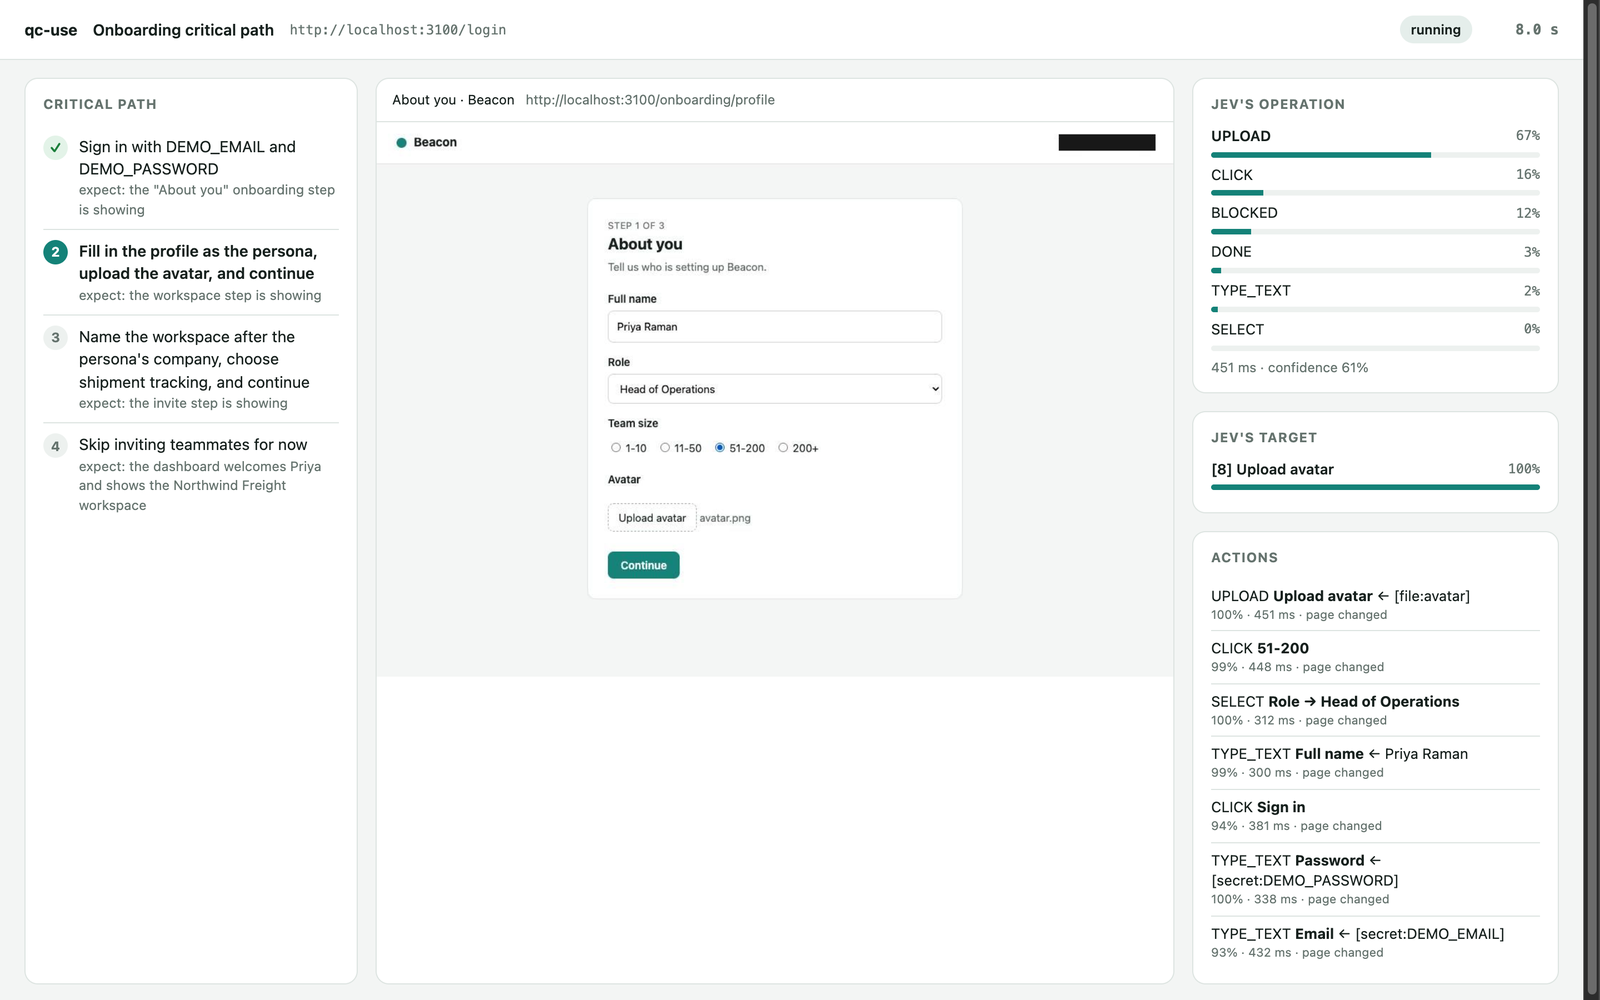Click the CLICK operation progress bar
The width and height of the screenshot is (1600, 1000).
pyautogui.click(x=1375, y=193)
